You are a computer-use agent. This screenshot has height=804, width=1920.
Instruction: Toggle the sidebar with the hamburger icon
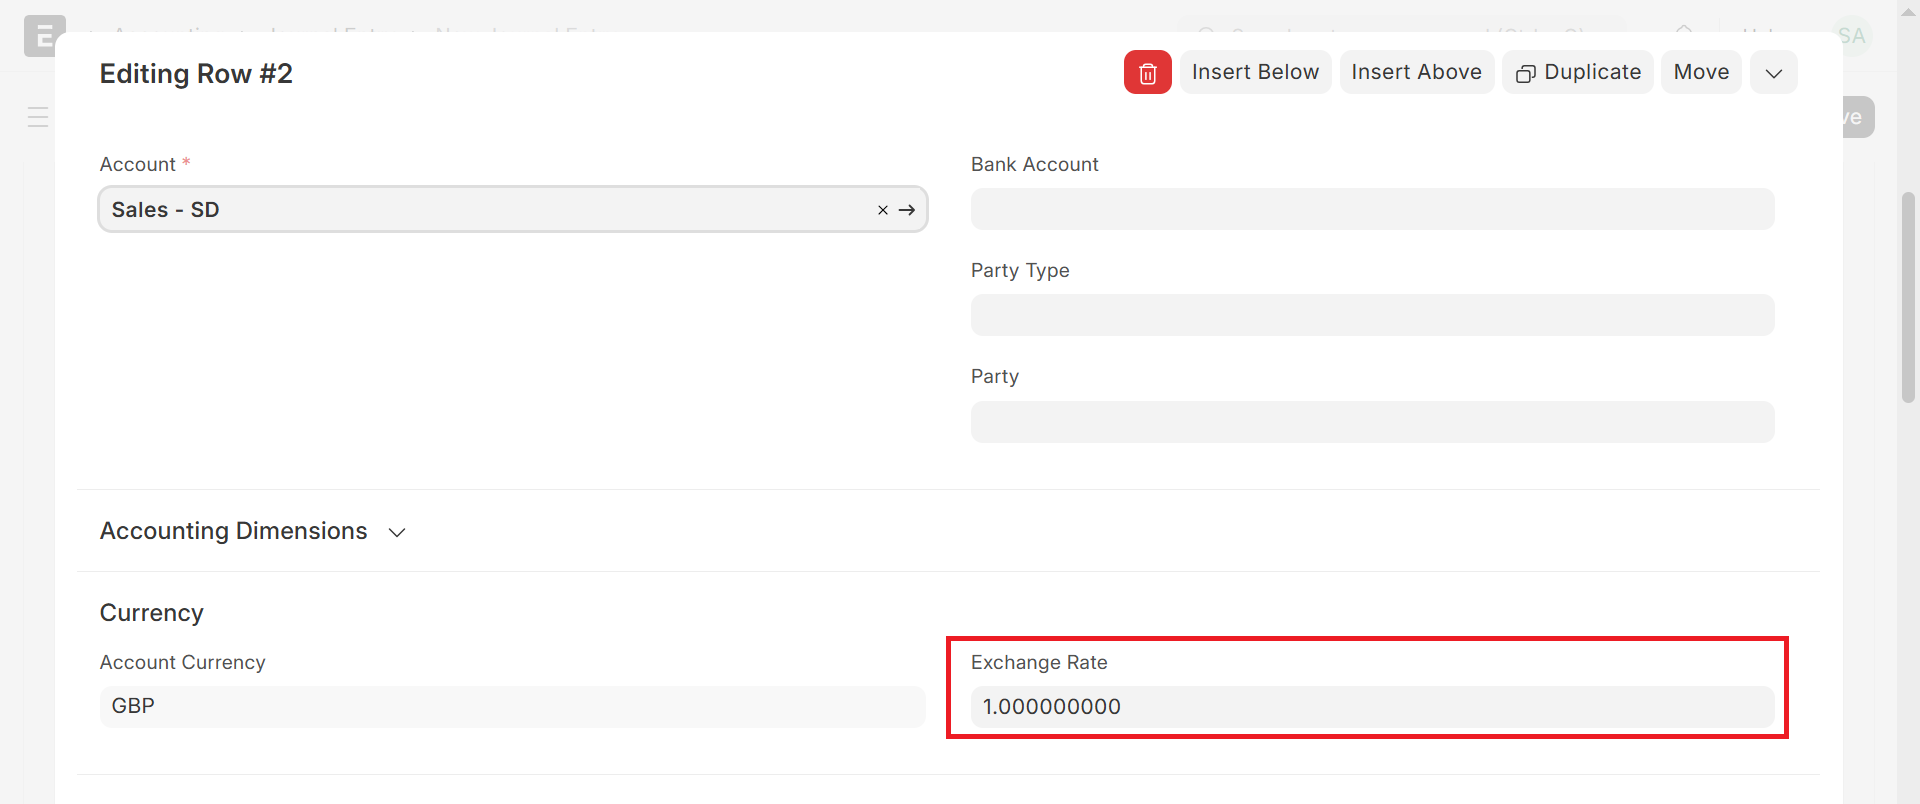click(x=38, y=117)
